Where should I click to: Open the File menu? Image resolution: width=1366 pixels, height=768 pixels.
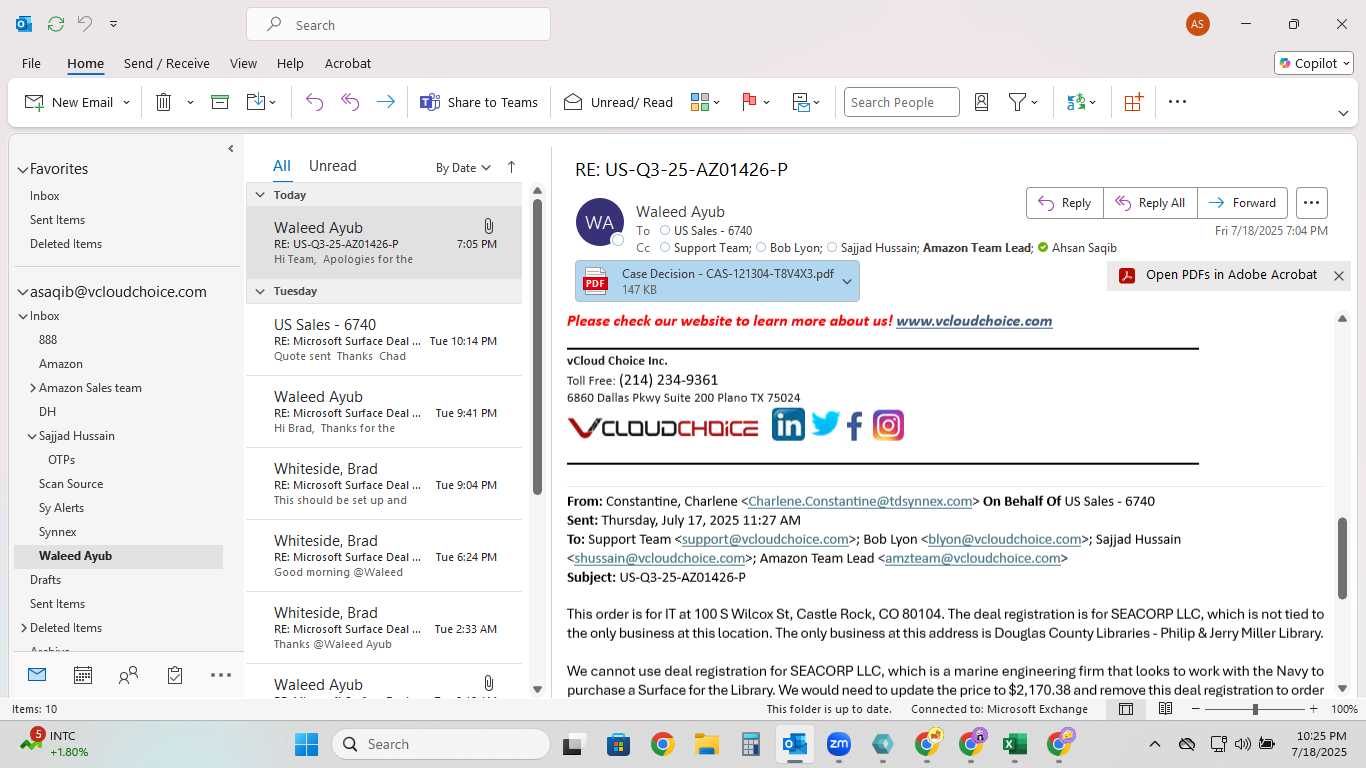pyautogui.click(x=31, y=63)
